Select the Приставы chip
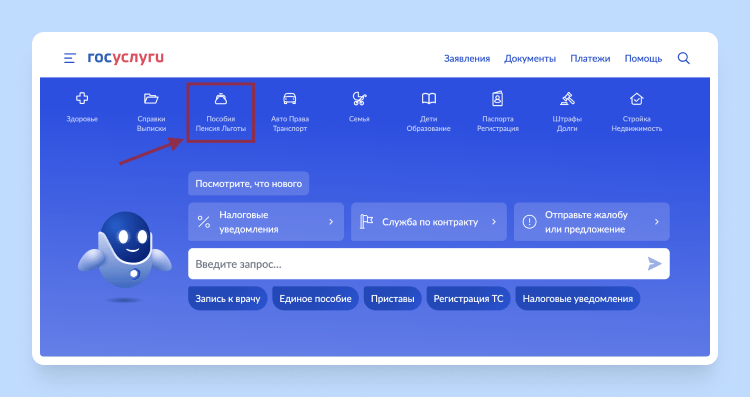 (x=393, y=298)
